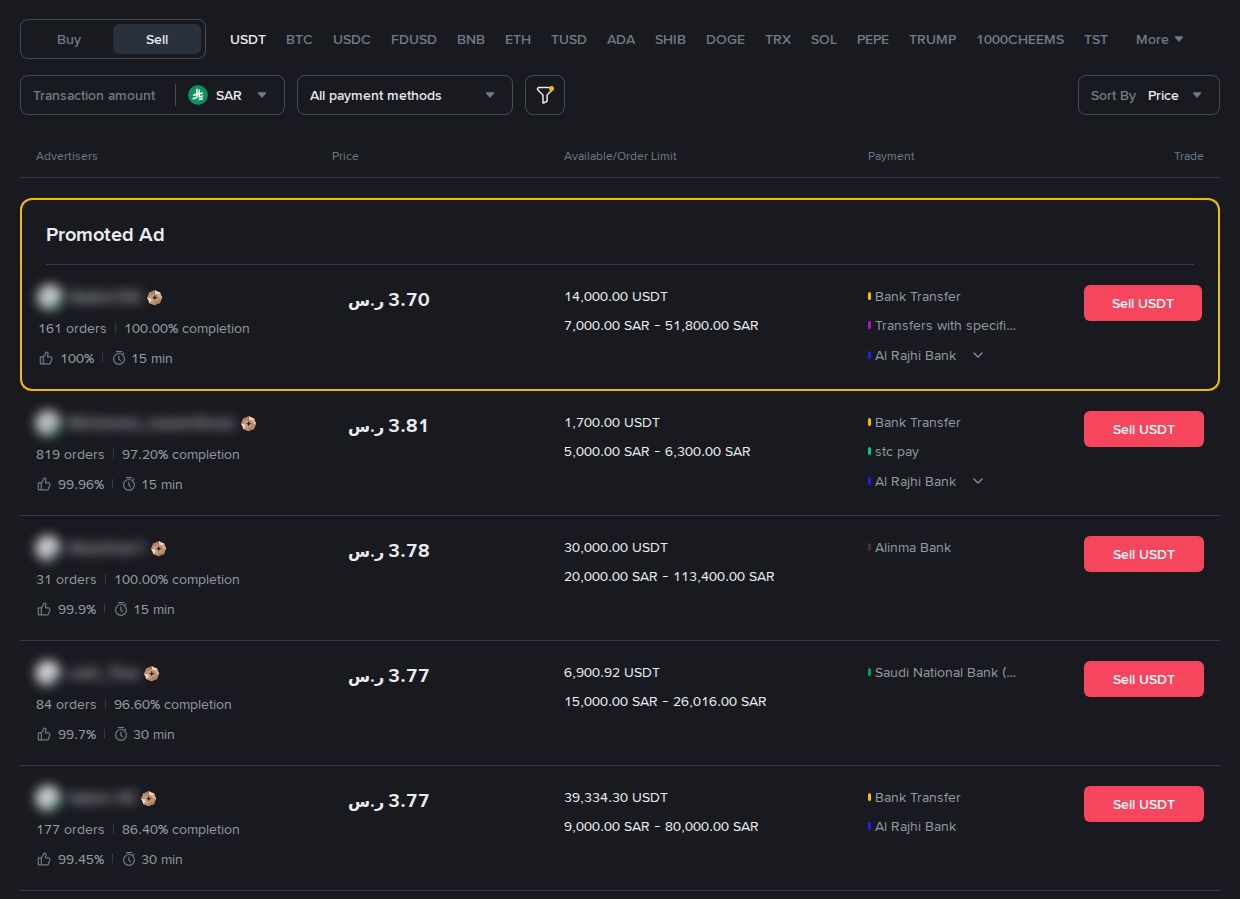Viewport: 1240px width, 899px height.
Task: Select TRUMP coin tab
Action: (x=933, y=39)
